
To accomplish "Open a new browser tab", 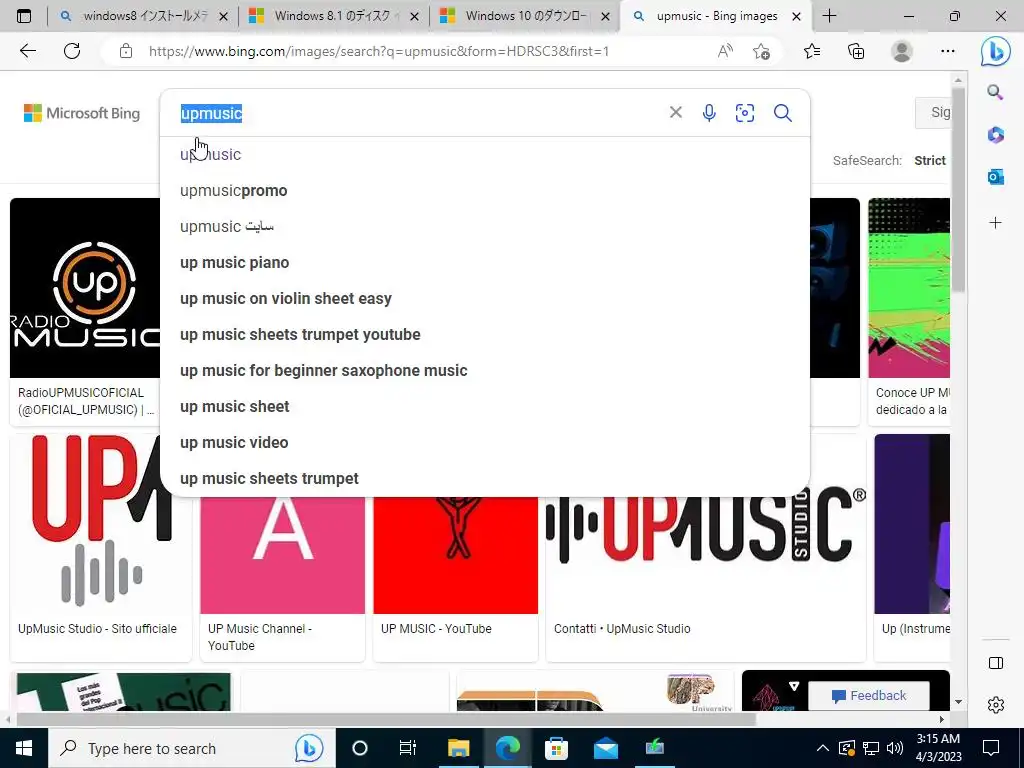I will [829, 16].
